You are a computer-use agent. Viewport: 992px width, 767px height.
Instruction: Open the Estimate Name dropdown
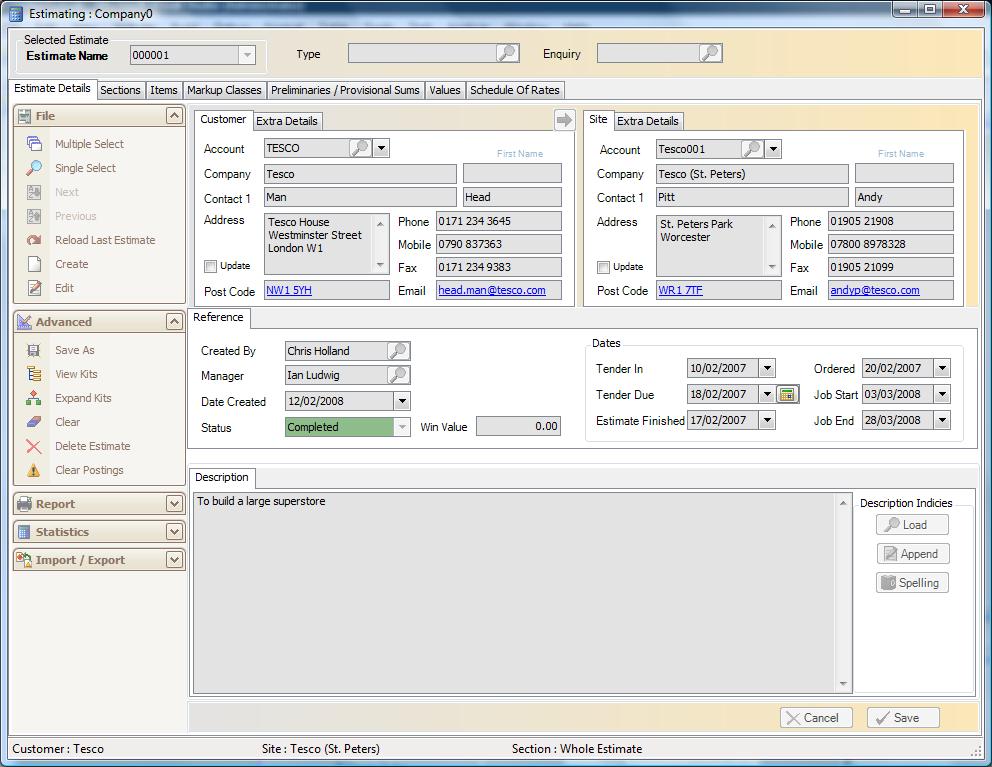click(x=246, y=55)
